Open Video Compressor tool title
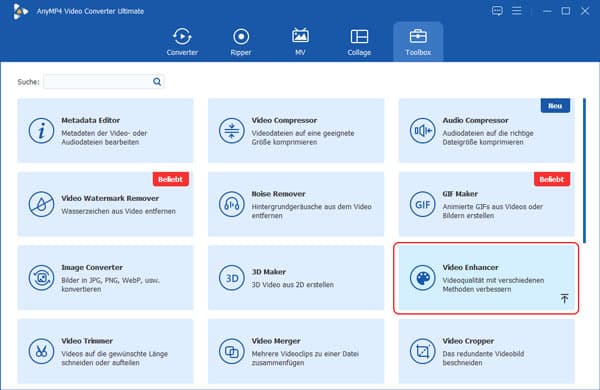The image size is (600, 390). [x=284, y=120]
